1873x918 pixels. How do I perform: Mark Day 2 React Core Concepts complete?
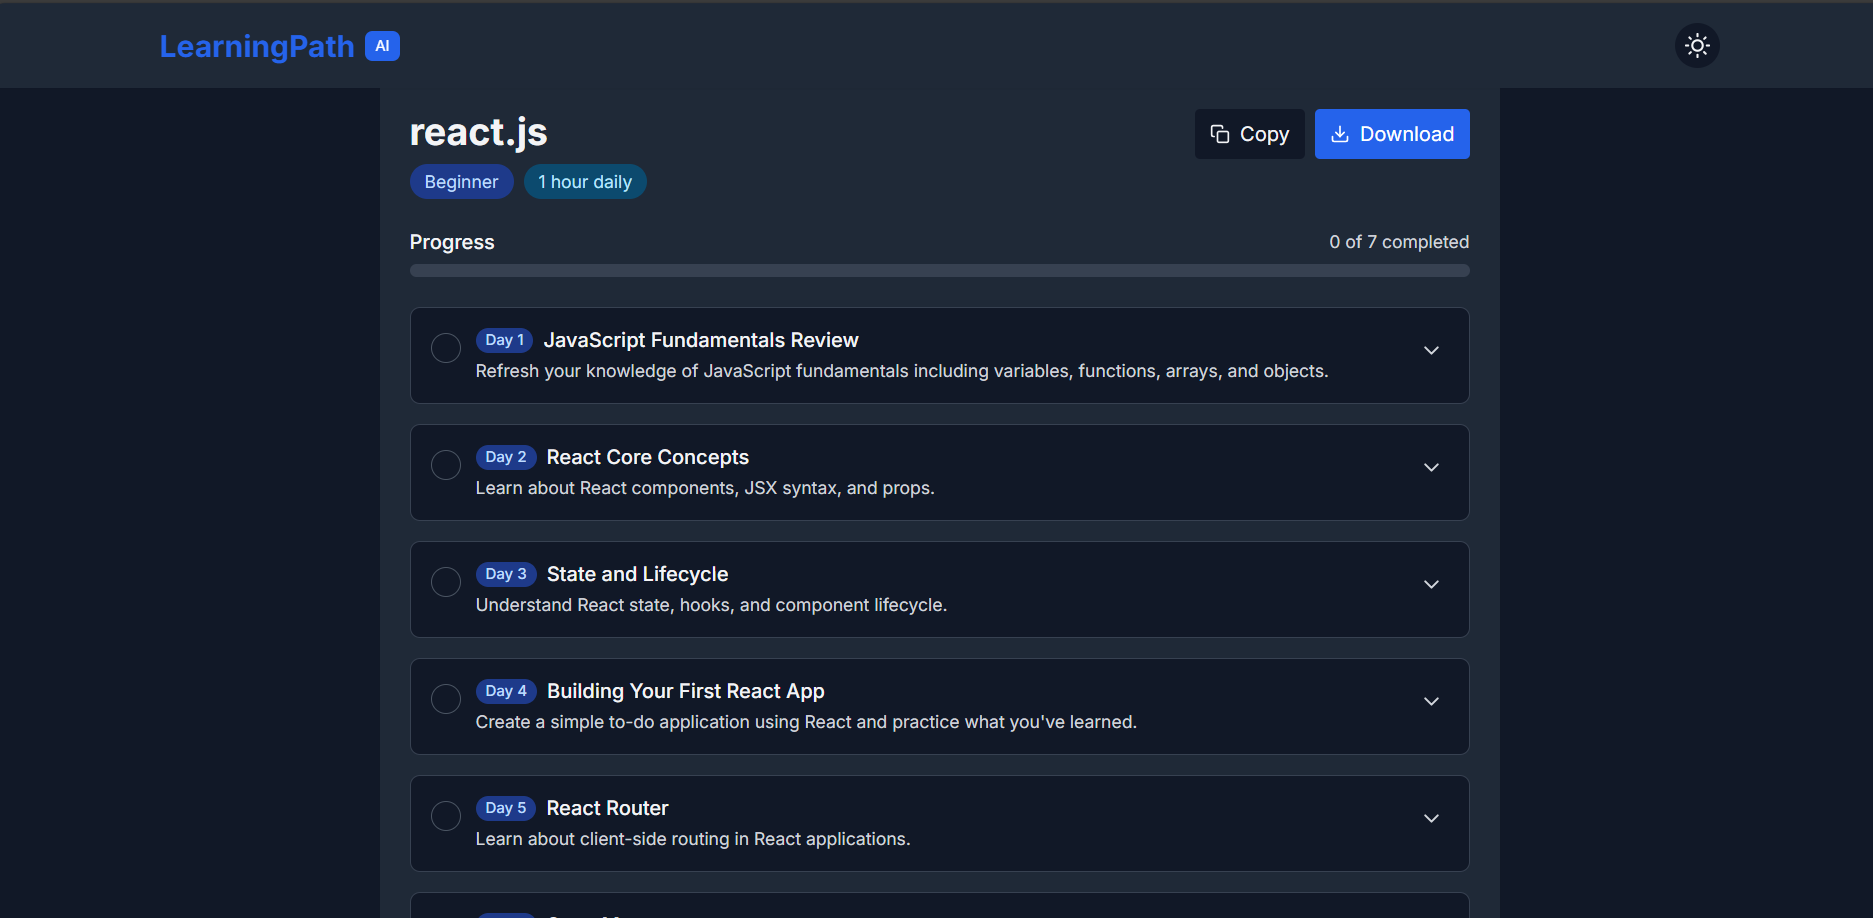coord(446,465)
